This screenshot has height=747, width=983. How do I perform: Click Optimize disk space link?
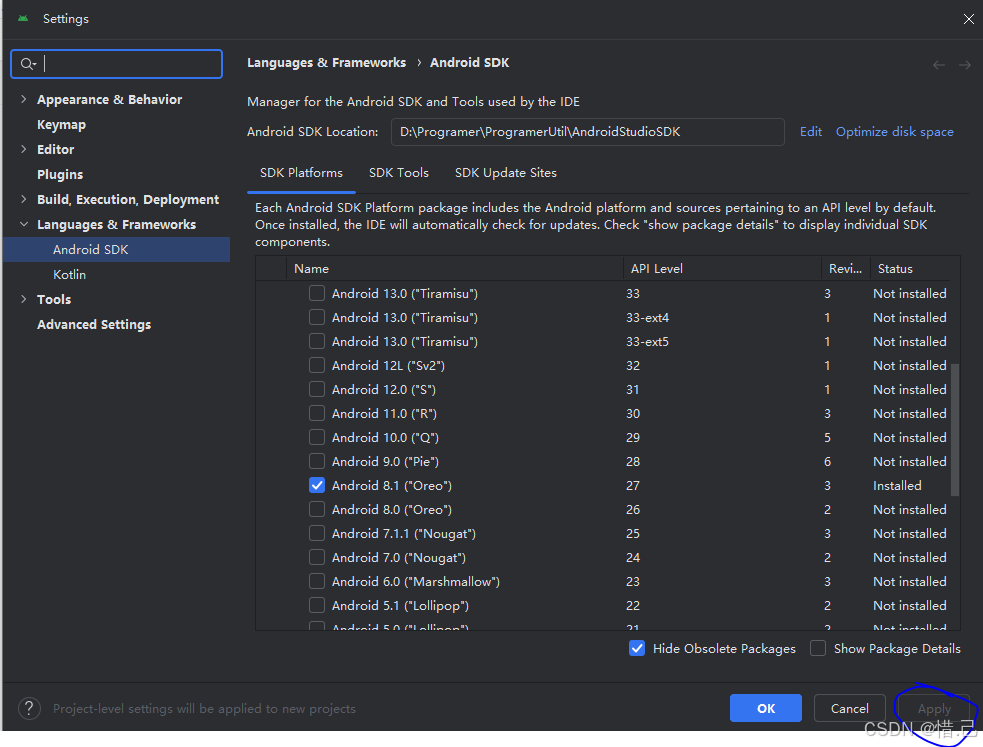pos(895,132)
